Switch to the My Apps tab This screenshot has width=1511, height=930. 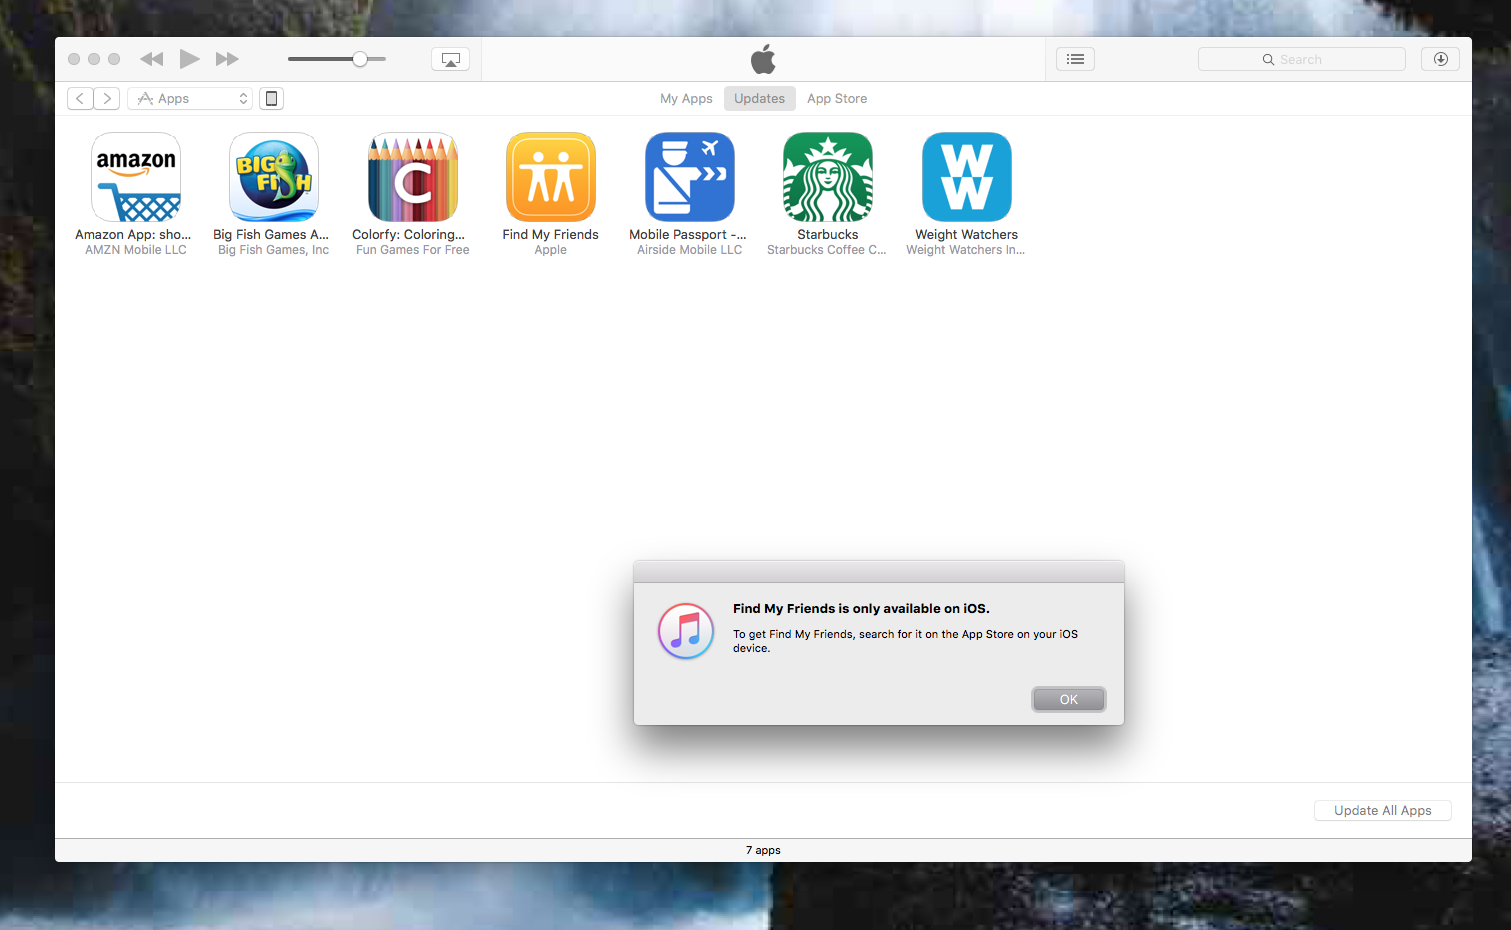[686, 98]
